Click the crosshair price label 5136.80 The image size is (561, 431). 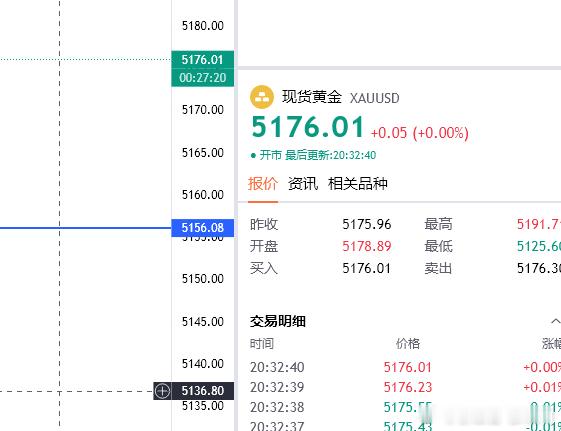pyautogui.click(x=203, y=391)
